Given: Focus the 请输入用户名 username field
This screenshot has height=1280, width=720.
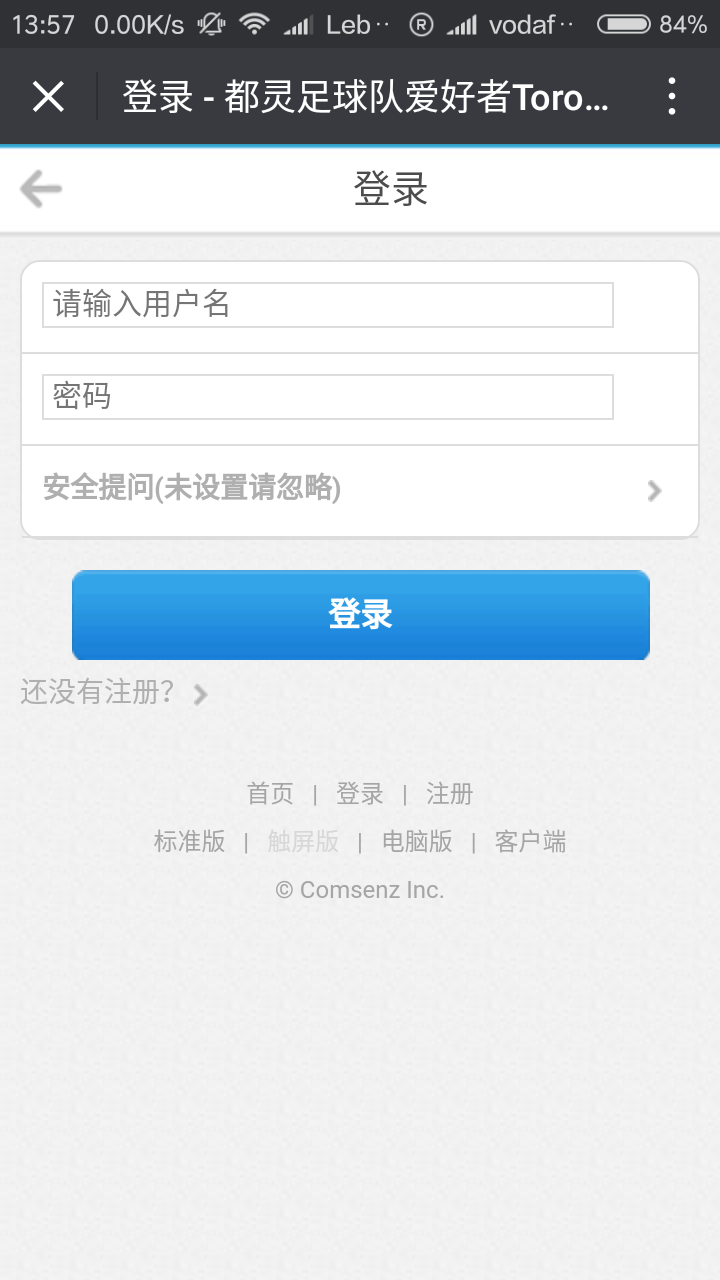Looking at the screenshot, I should (328, 305).
